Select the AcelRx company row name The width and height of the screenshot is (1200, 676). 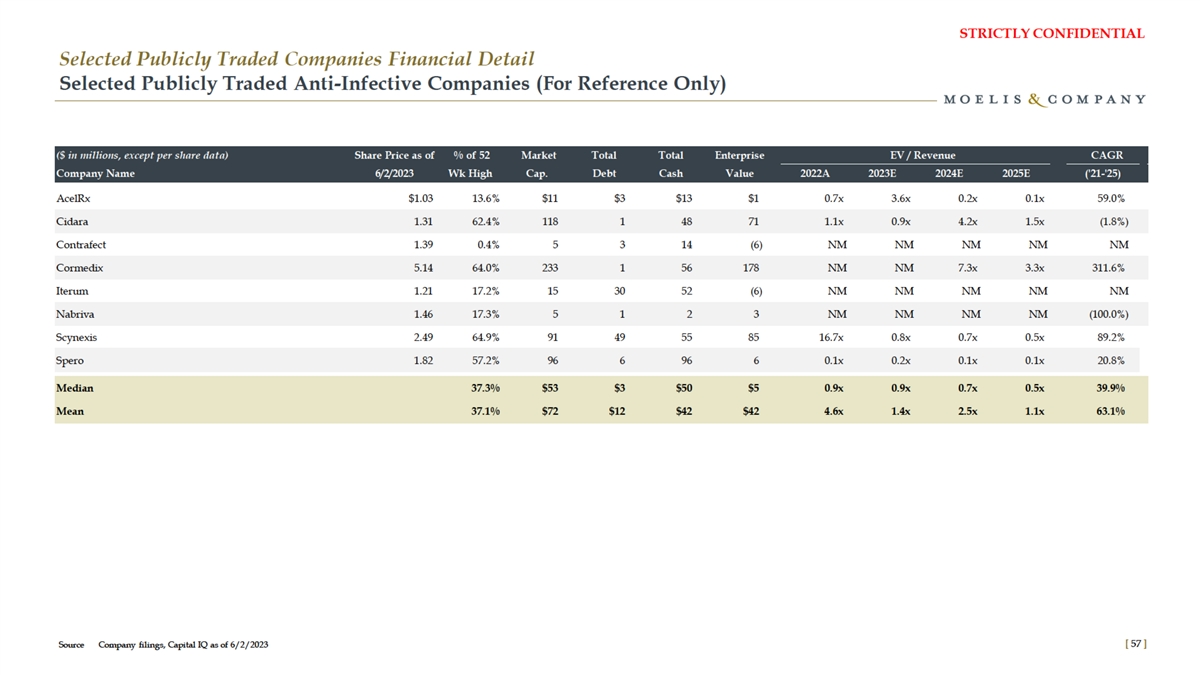point(75,199)
